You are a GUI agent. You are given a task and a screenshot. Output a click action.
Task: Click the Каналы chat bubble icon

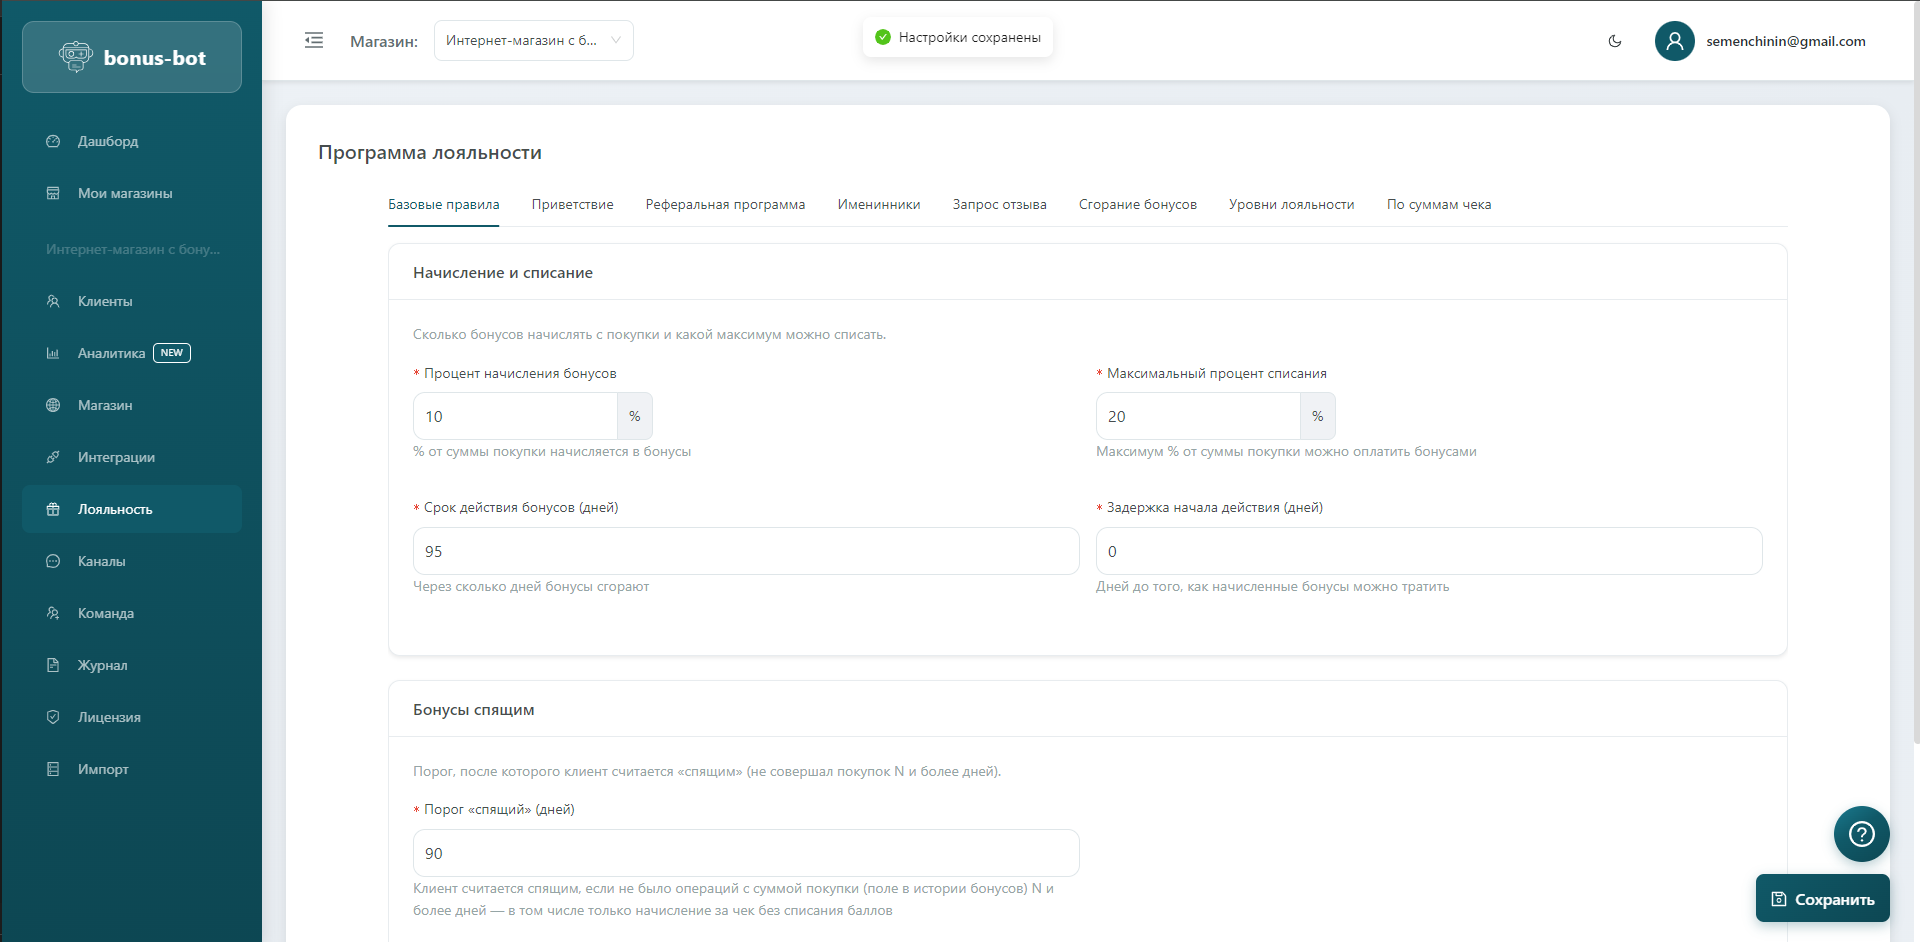coord(53,561)
